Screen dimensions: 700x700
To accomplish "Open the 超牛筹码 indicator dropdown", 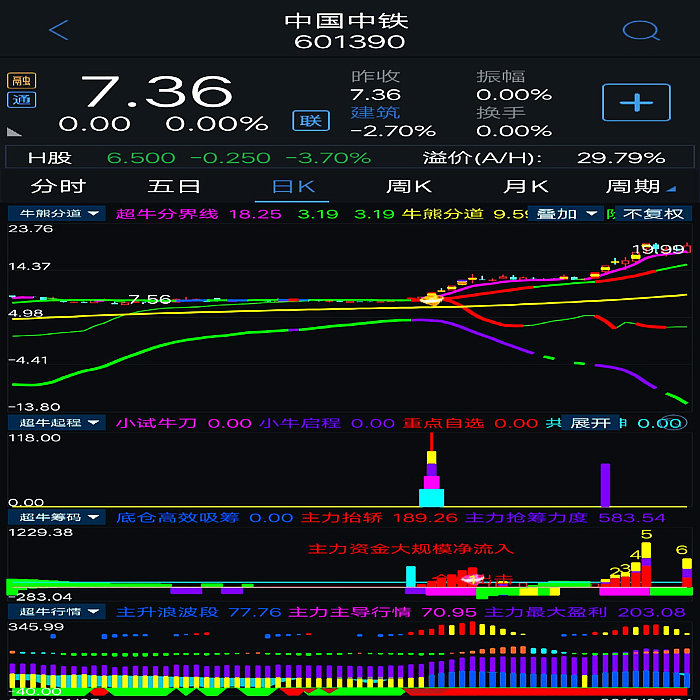I will coord(57,517).
